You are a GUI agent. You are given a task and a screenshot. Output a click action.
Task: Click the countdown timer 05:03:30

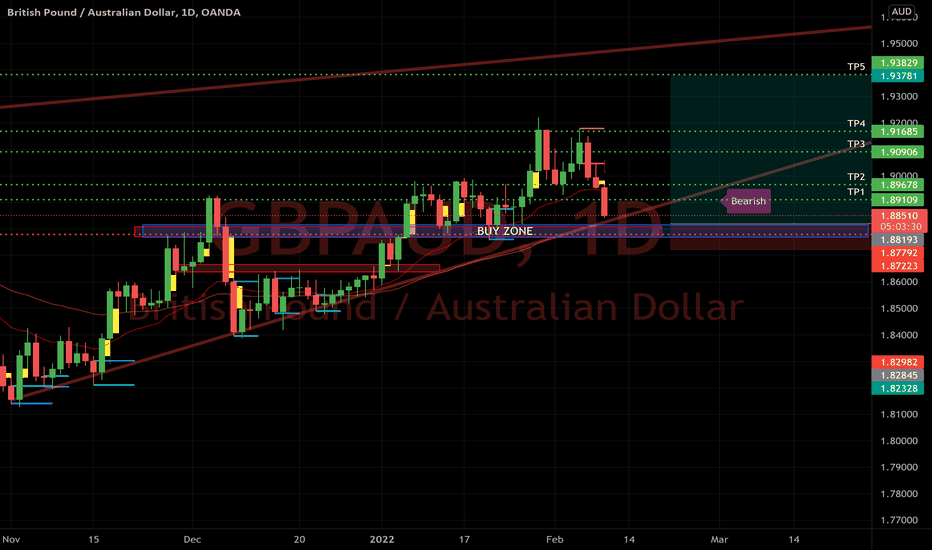(x=900, y=227)
